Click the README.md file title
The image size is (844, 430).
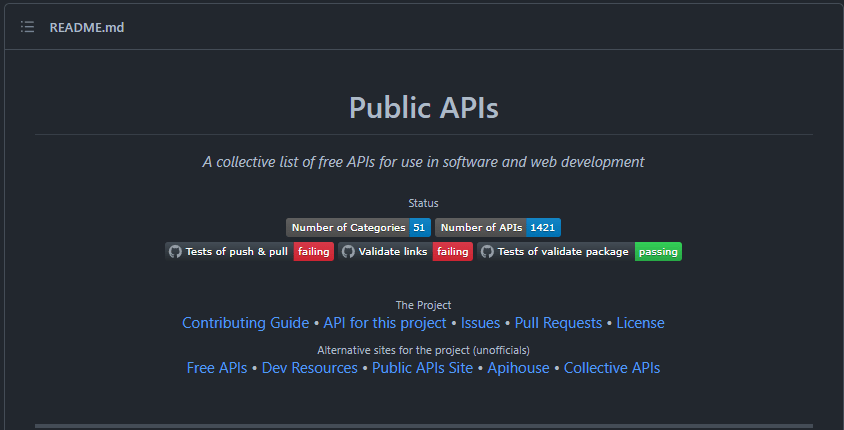(87, 27)
